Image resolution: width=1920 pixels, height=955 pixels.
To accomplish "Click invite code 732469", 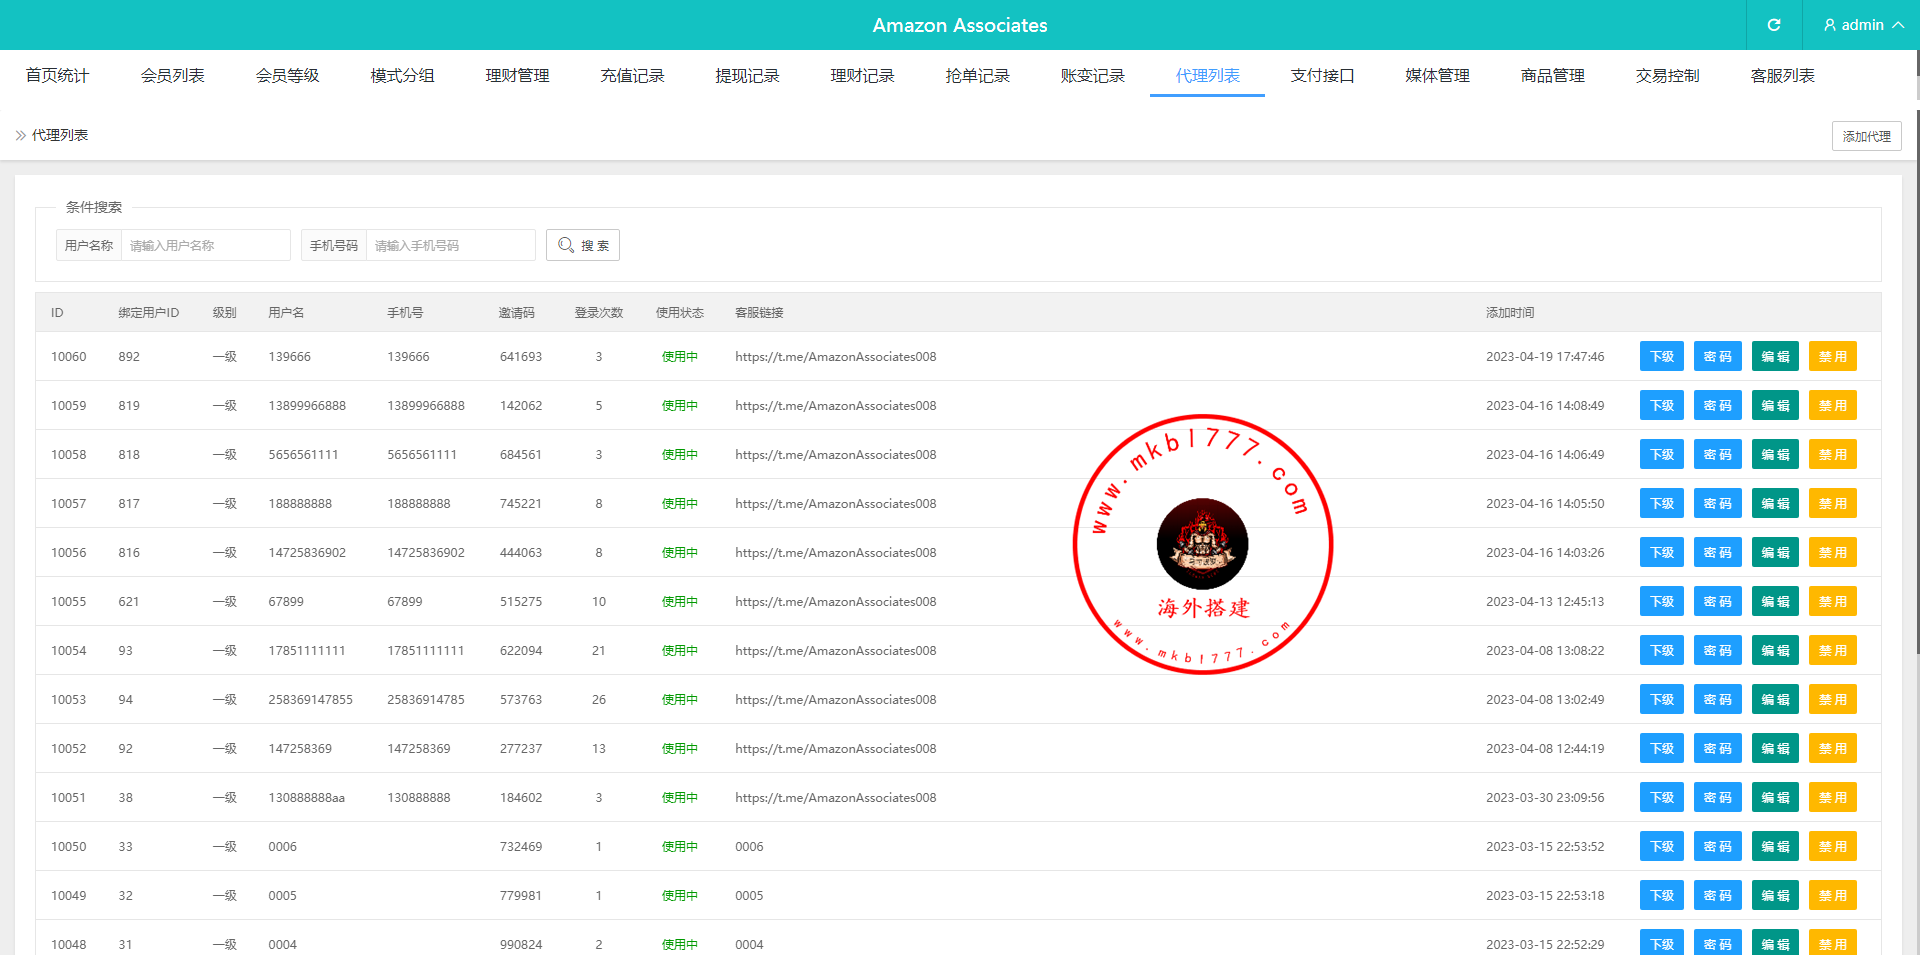I will click(x=521, y=846).
